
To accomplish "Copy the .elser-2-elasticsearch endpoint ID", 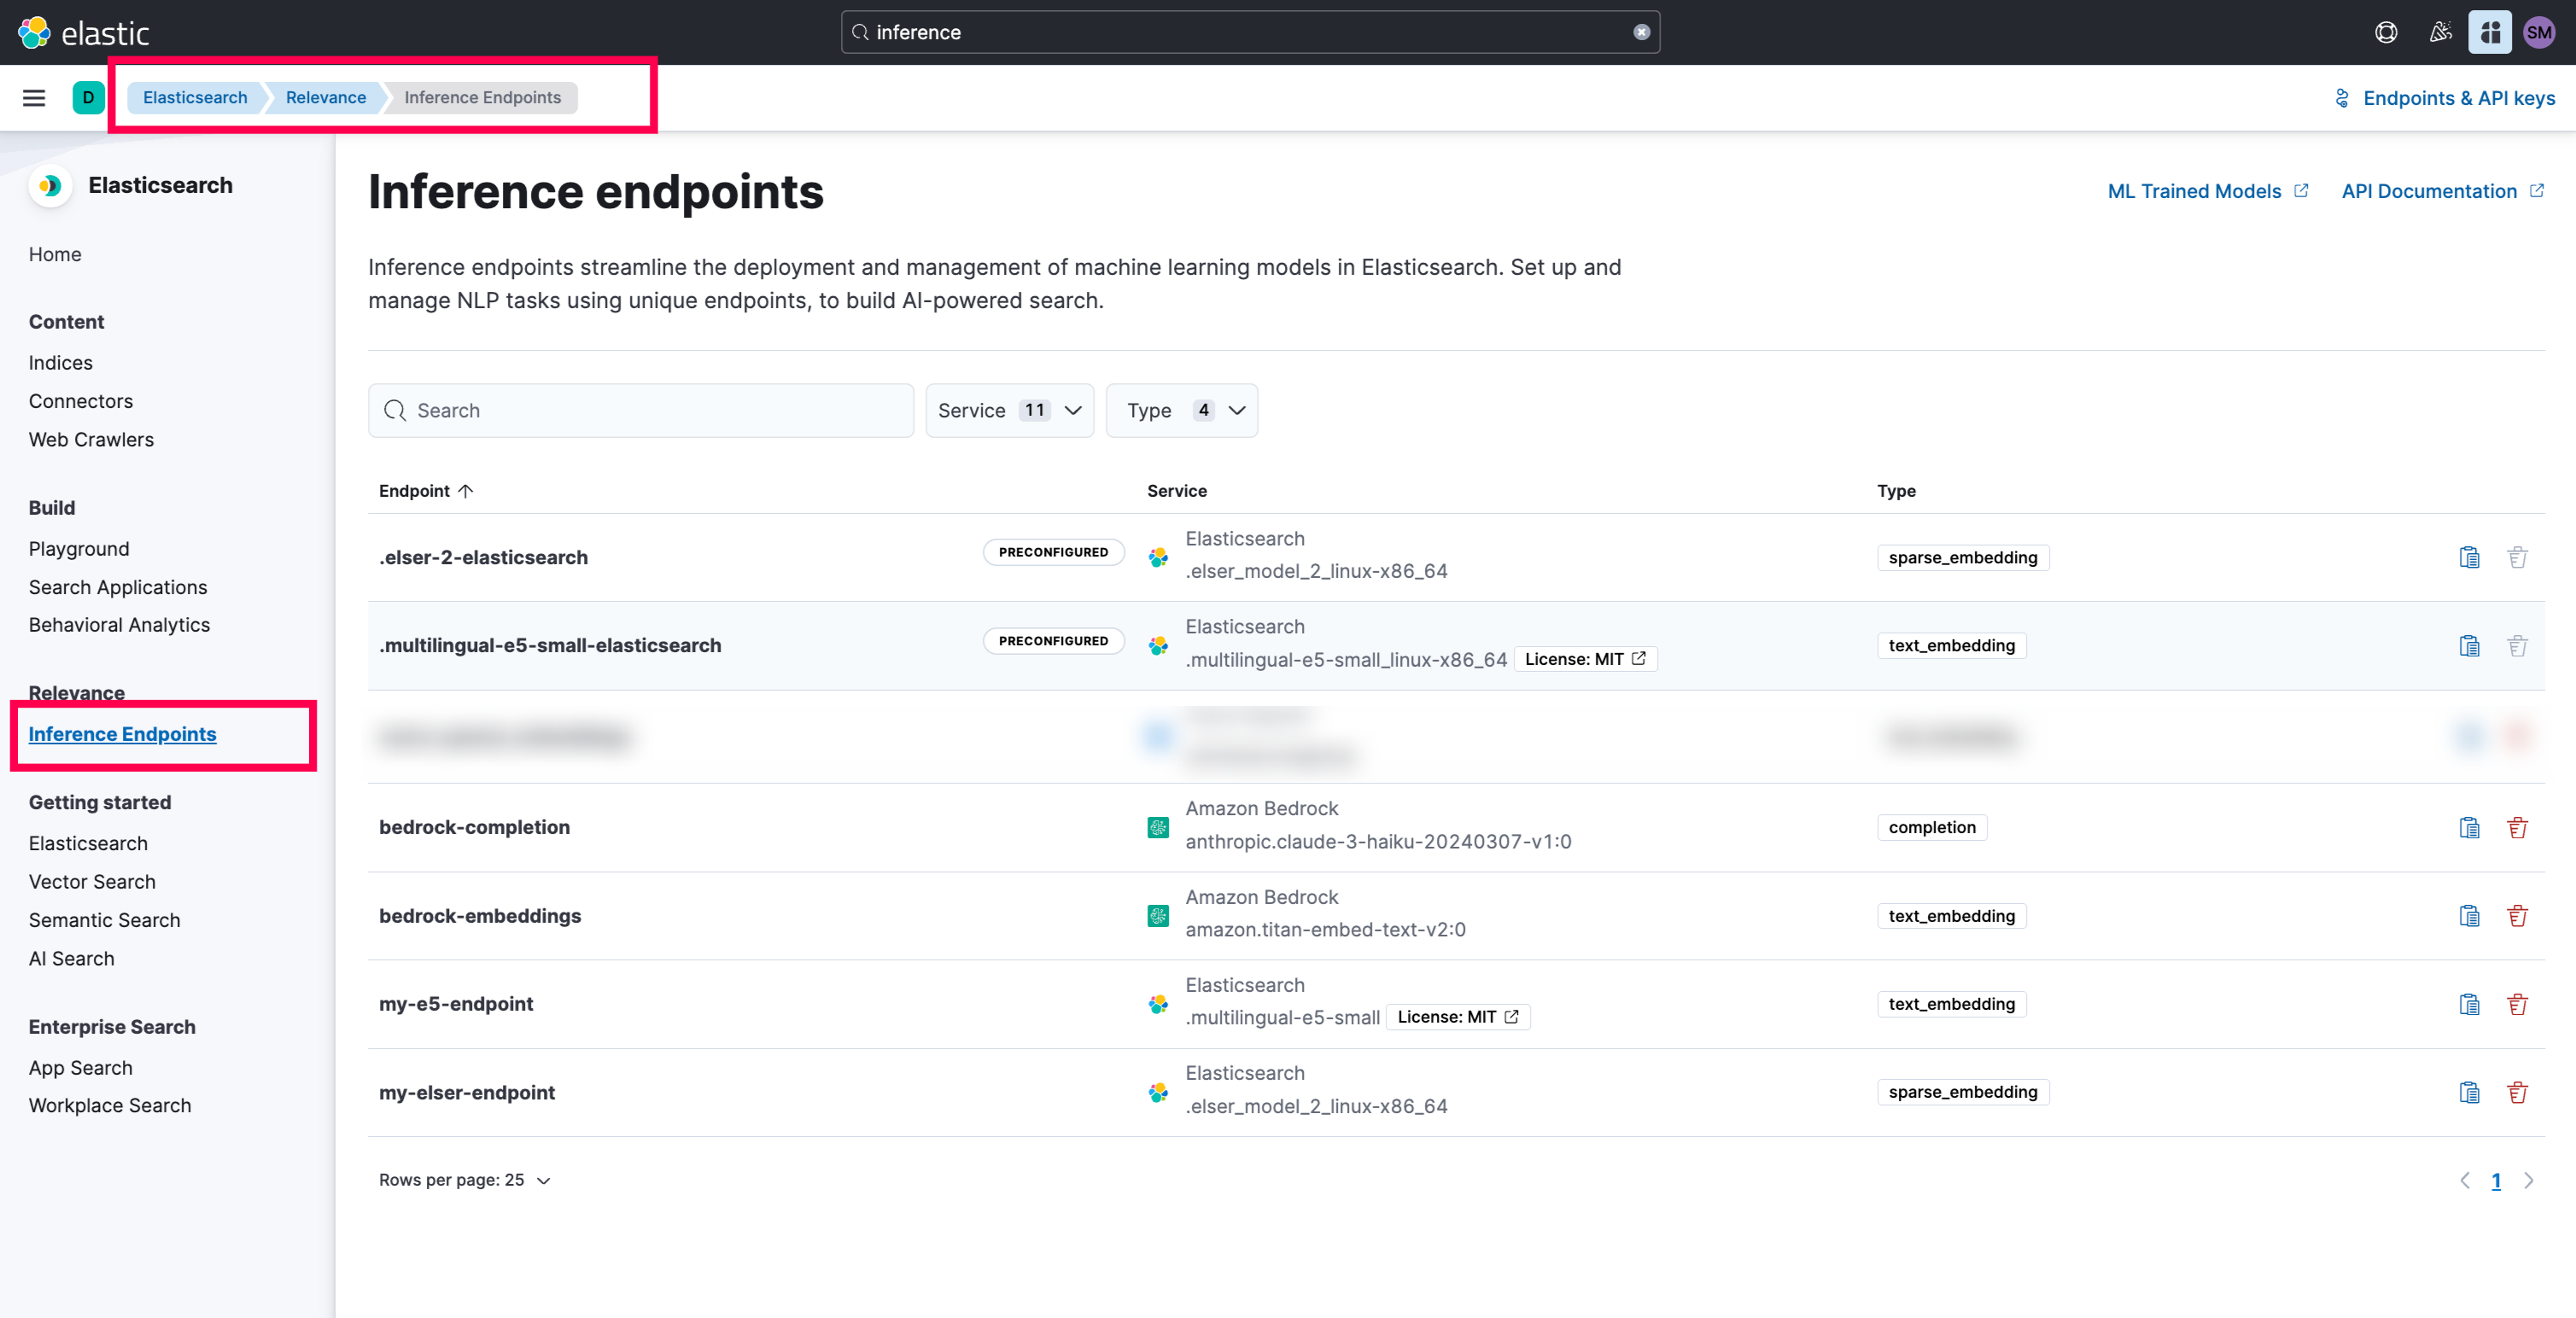I will point(2469,557).
